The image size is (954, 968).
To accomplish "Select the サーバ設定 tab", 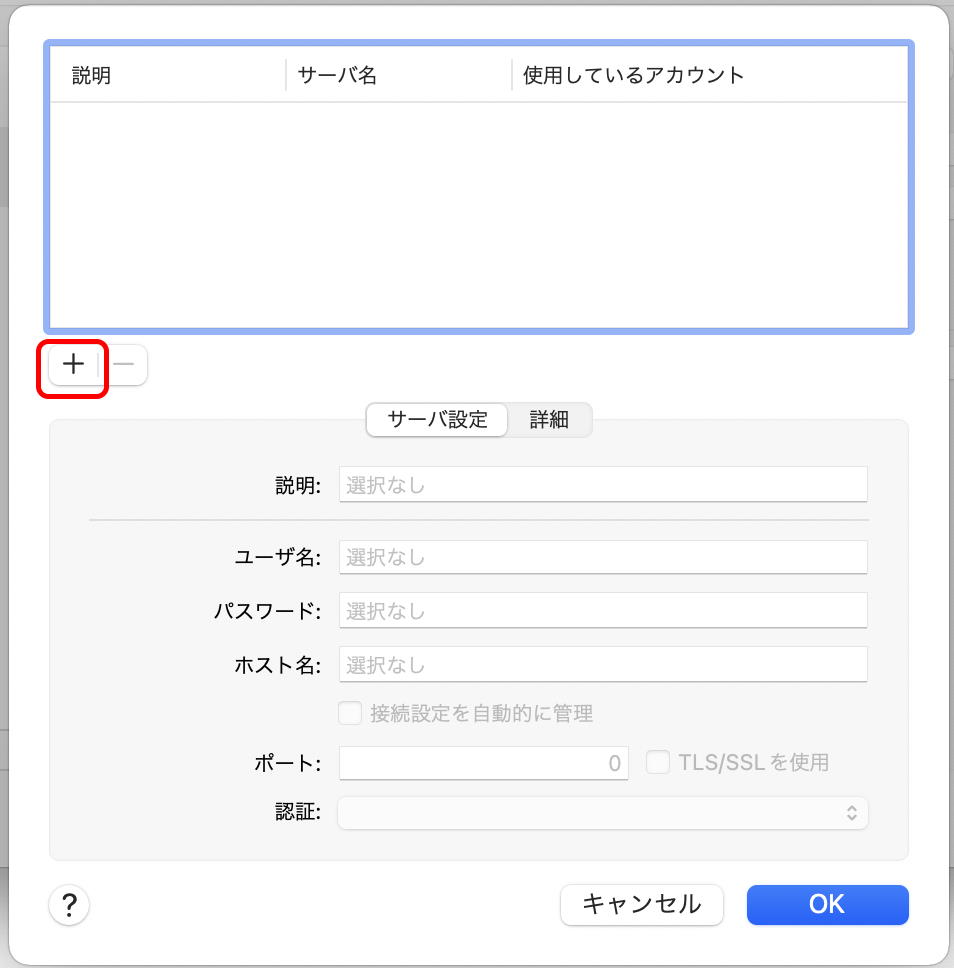I will 437,420.
